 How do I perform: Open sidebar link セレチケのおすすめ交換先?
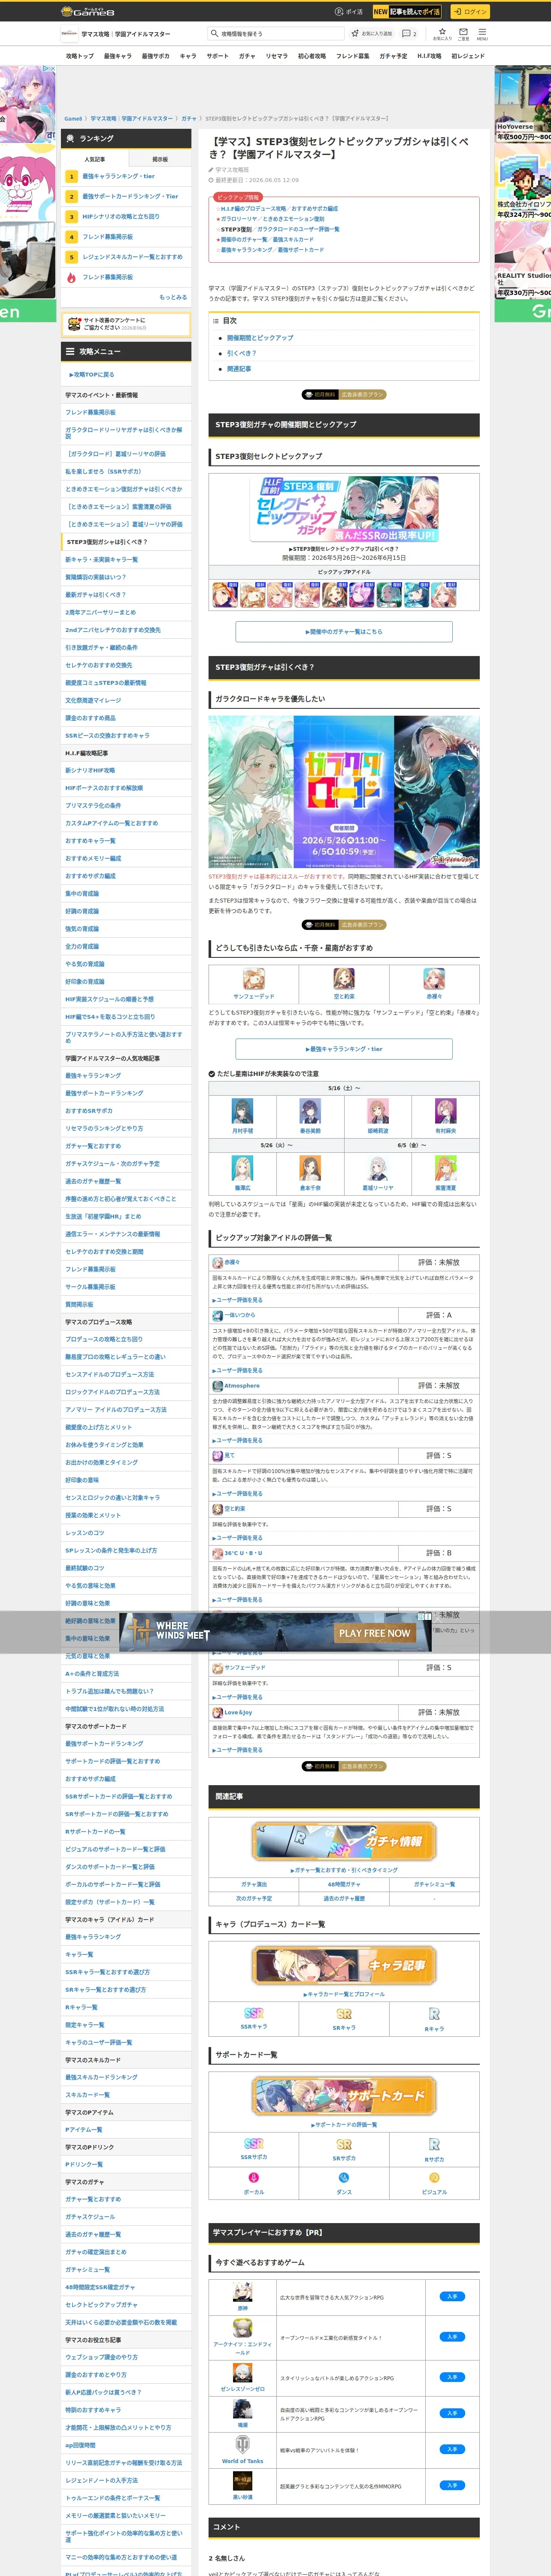click(99, 665)
